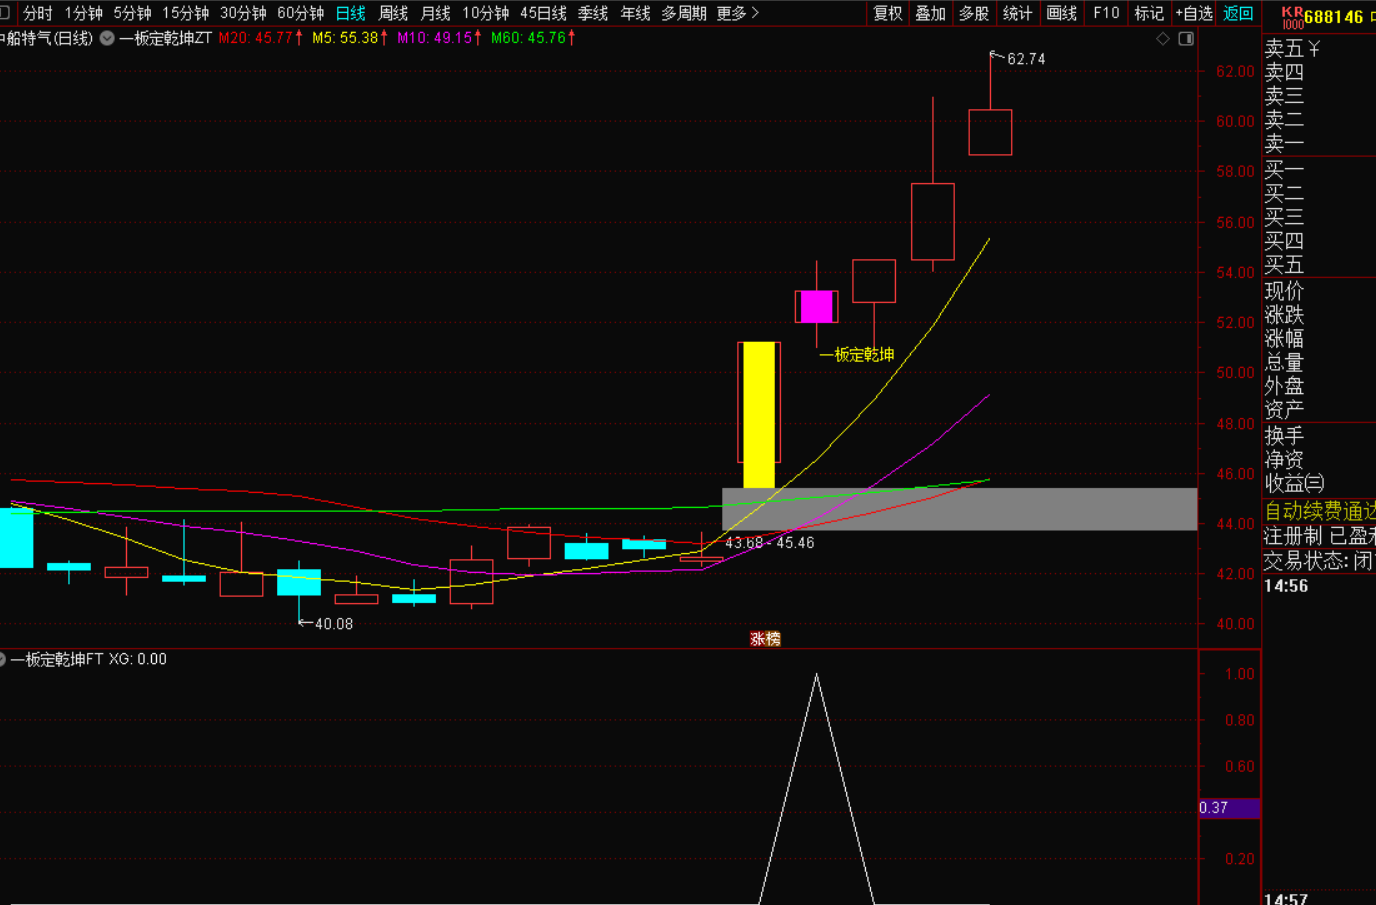Image resolution: width=1376 pixels, height=905 pixels.
Task: Switch to the 分时 intraday tab
Action: [37, 13]
